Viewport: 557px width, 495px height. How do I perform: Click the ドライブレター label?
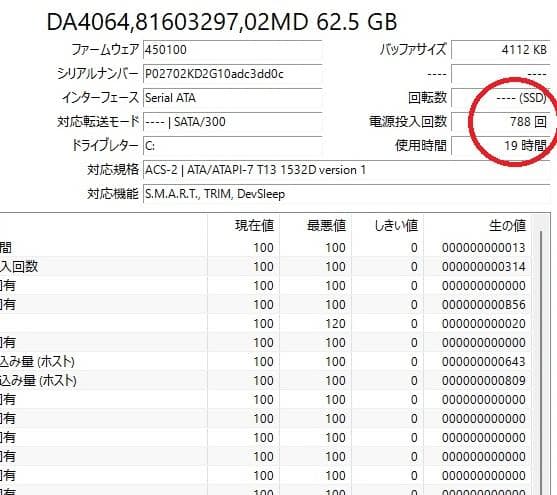coord(105,146)
